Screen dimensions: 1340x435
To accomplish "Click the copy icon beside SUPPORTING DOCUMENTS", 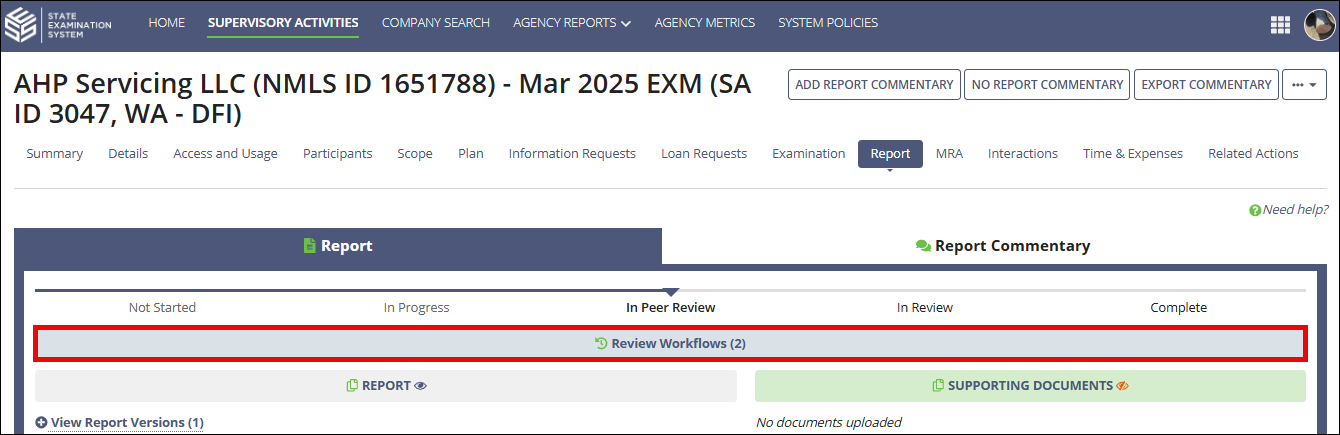I will [x=938, y=385].
